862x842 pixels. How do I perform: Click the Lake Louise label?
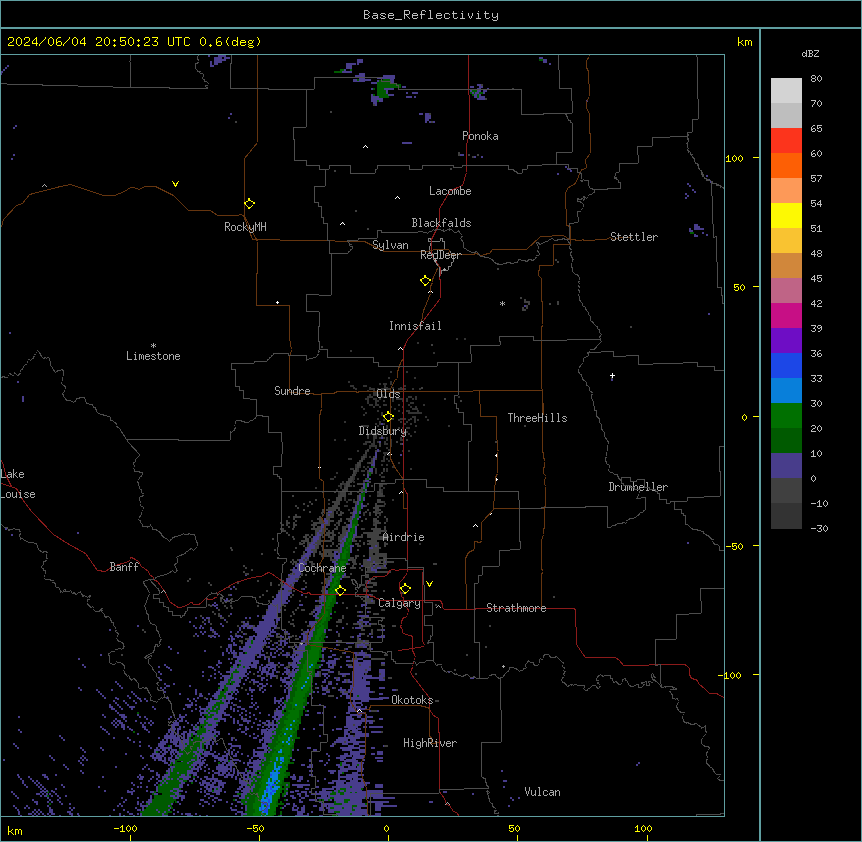click(x=18, y=484)
